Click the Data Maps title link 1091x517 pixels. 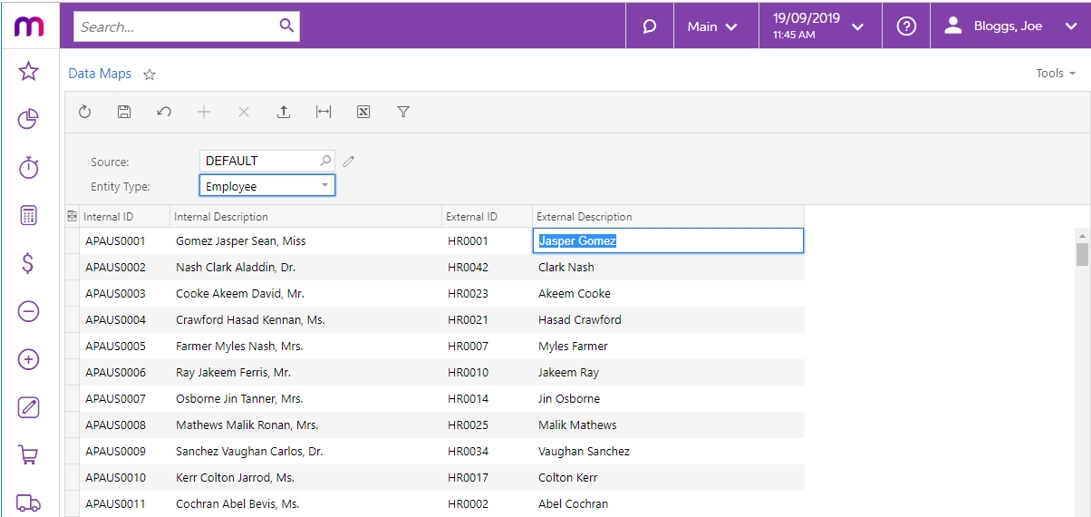99,73
